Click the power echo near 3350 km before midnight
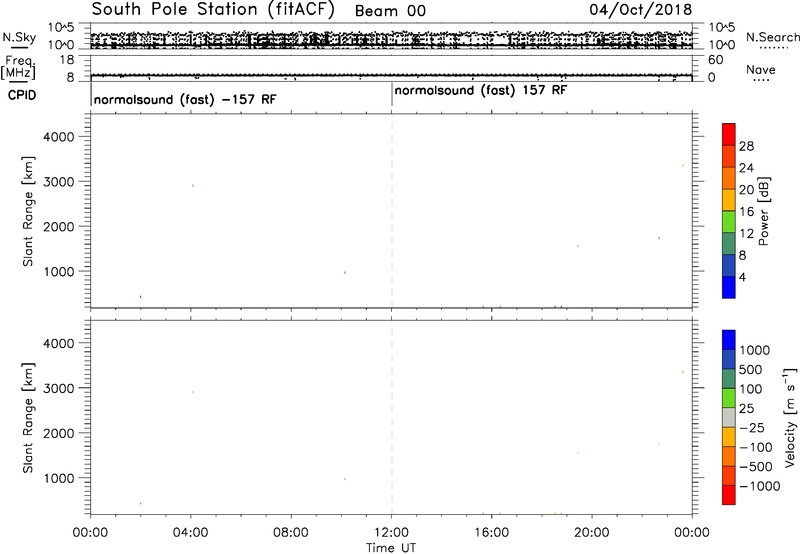The width and height of the screenshot is (800, 554). click(683, 165)
